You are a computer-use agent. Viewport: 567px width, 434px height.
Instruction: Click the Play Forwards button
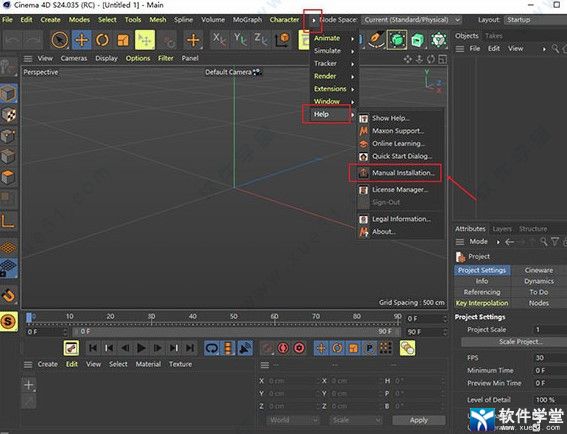[141, 348]
